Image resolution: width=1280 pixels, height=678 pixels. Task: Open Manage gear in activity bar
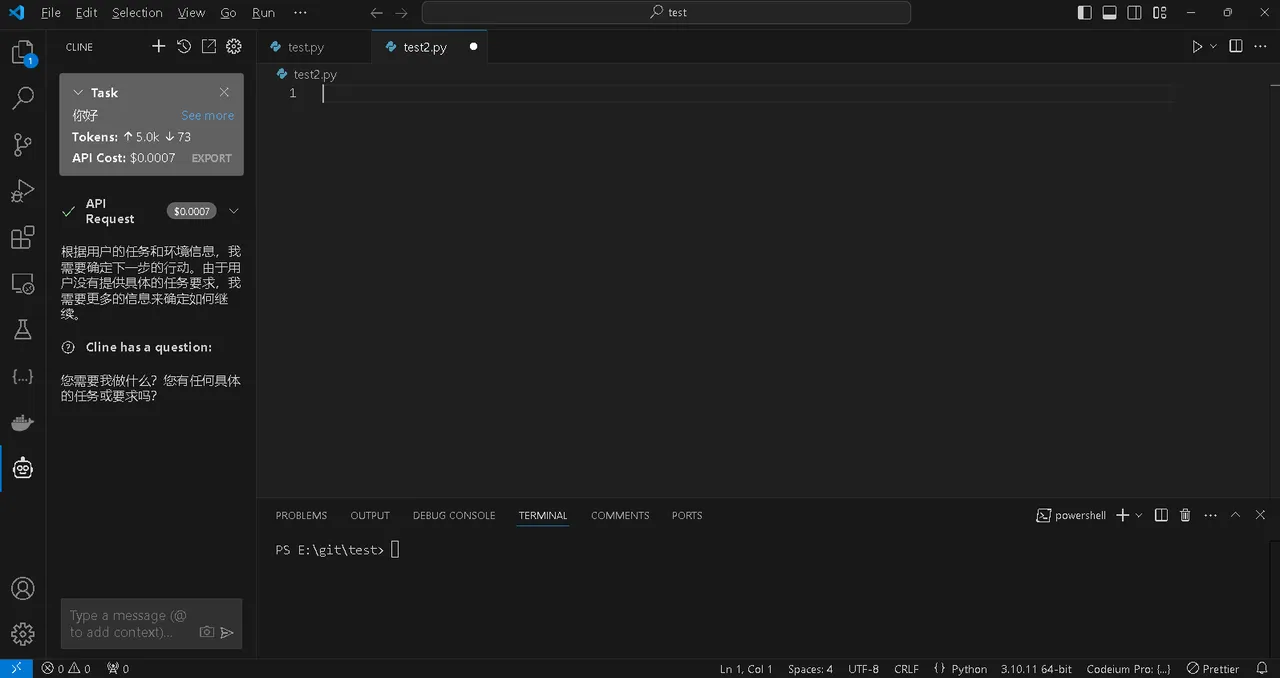tap(22, 634)
